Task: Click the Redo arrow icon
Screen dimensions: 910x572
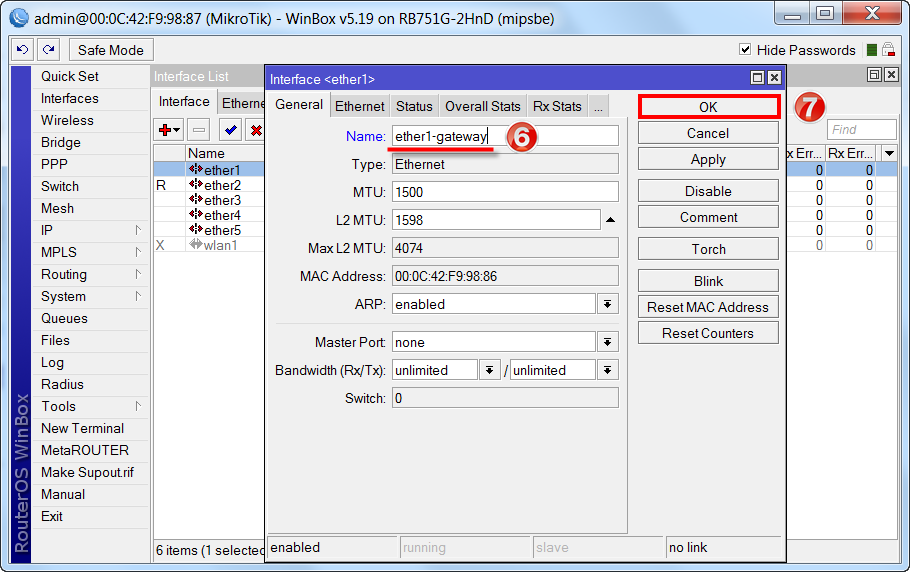Action: click(x=49, y=50)
